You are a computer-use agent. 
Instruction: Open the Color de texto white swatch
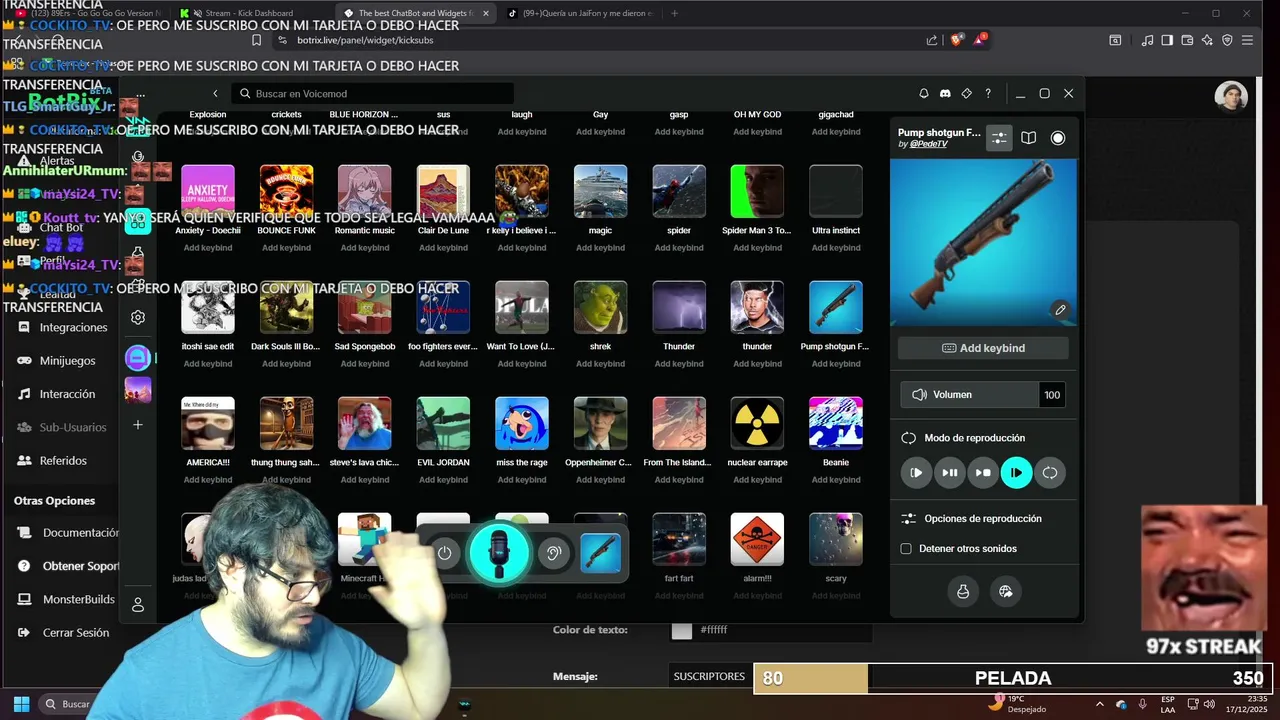click(682, 630)
